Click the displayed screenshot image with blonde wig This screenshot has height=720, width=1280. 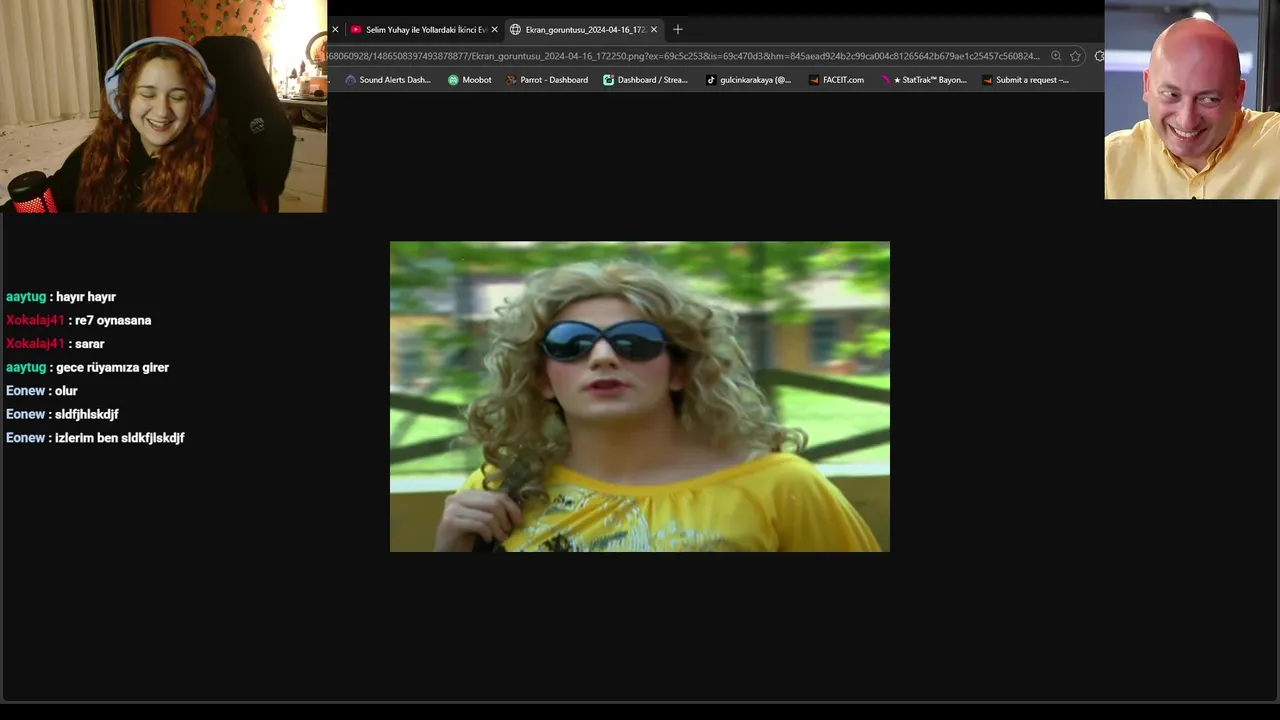click(x=640, y=396)
